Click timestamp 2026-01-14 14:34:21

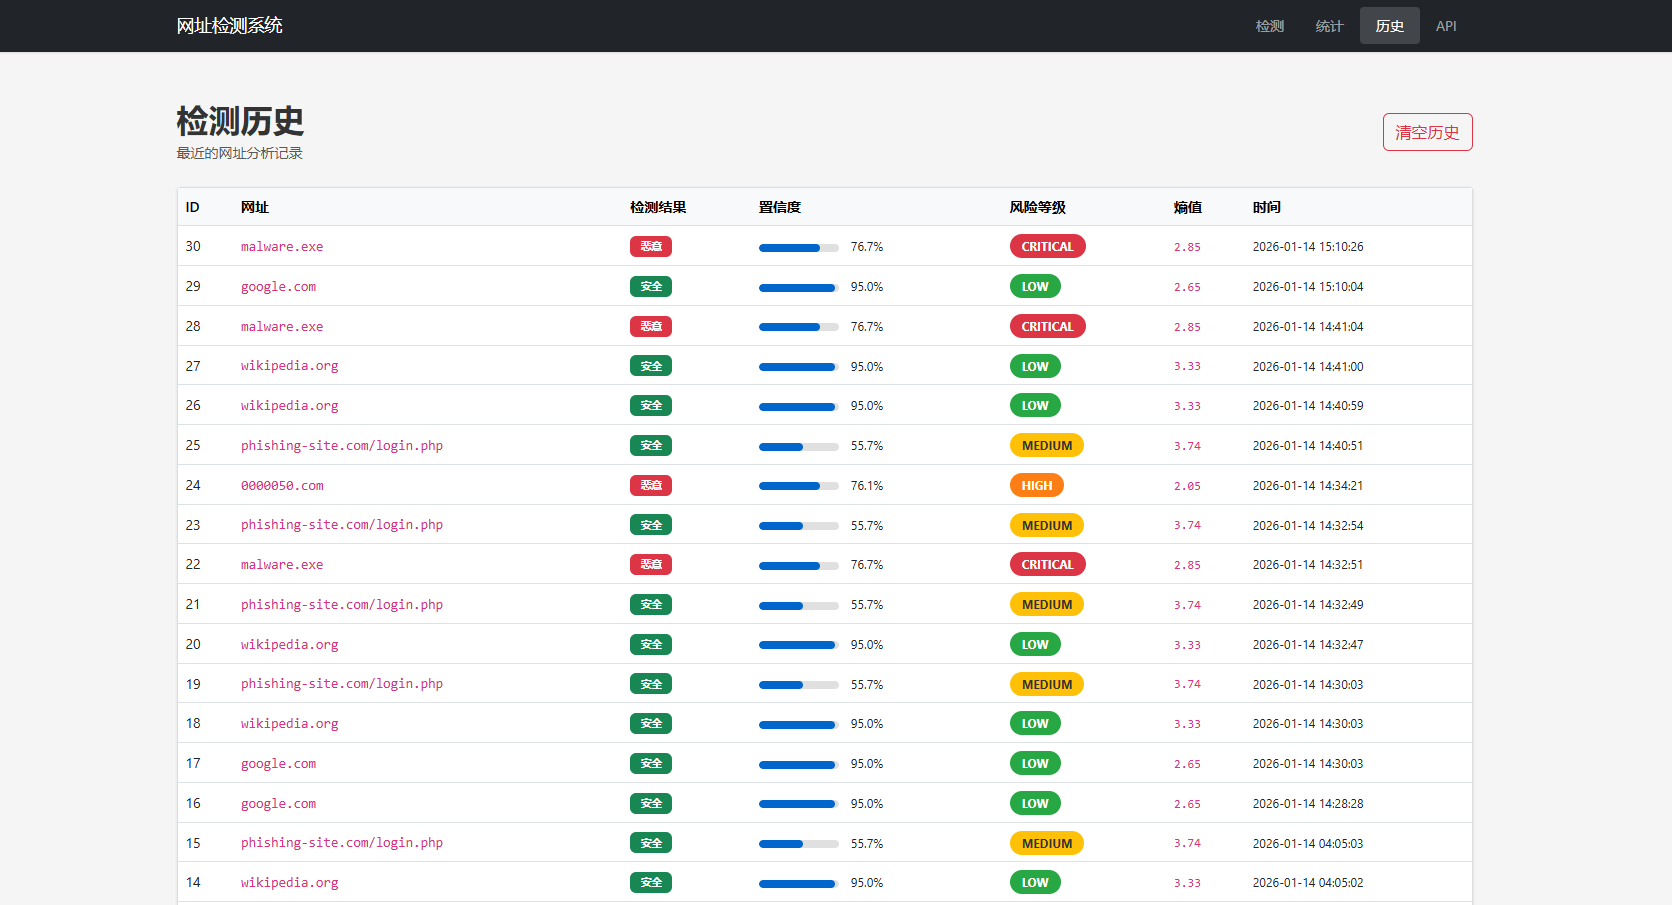pyautogui.click(x=1308, y=486)
